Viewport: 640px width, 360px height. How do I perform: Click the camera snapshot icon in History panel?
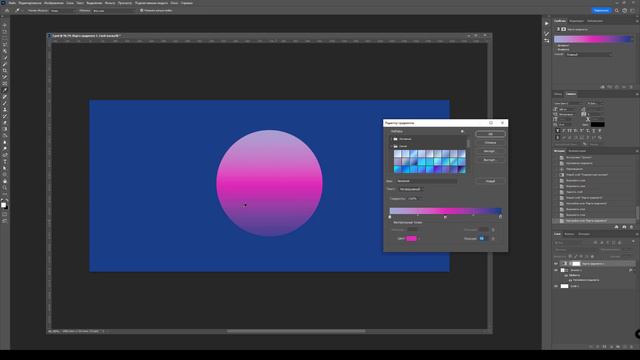point(624,227)
